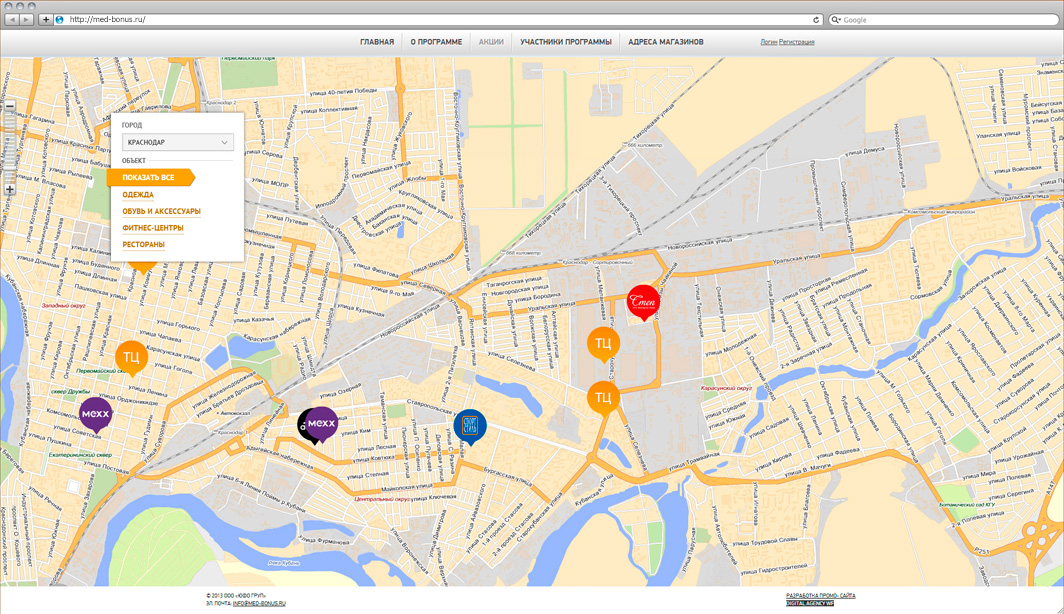
Task: Click the Западный округ label on the map
Action: 63,305
